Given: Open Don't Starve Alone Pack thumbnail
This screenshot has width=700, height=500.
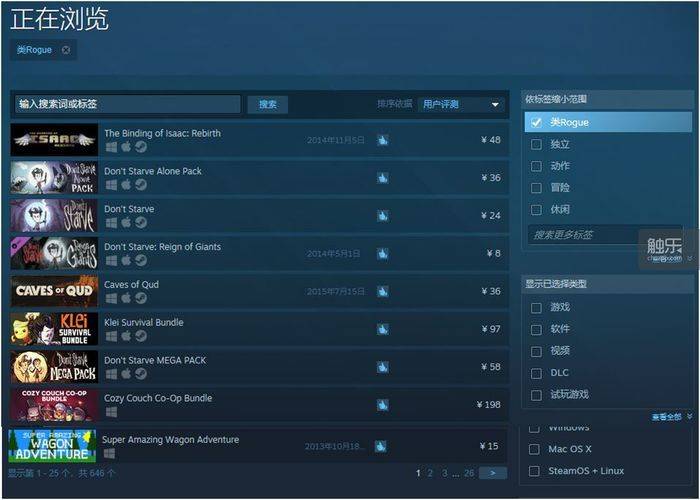Looking at the screenshot, I should coord(54,178).
